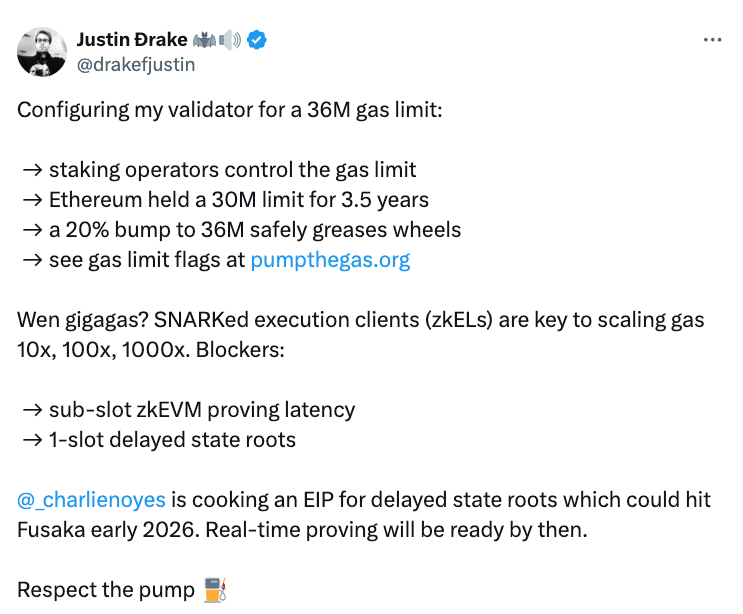Click the loudspeaker emoji beside the name

[x=230, y=40]
